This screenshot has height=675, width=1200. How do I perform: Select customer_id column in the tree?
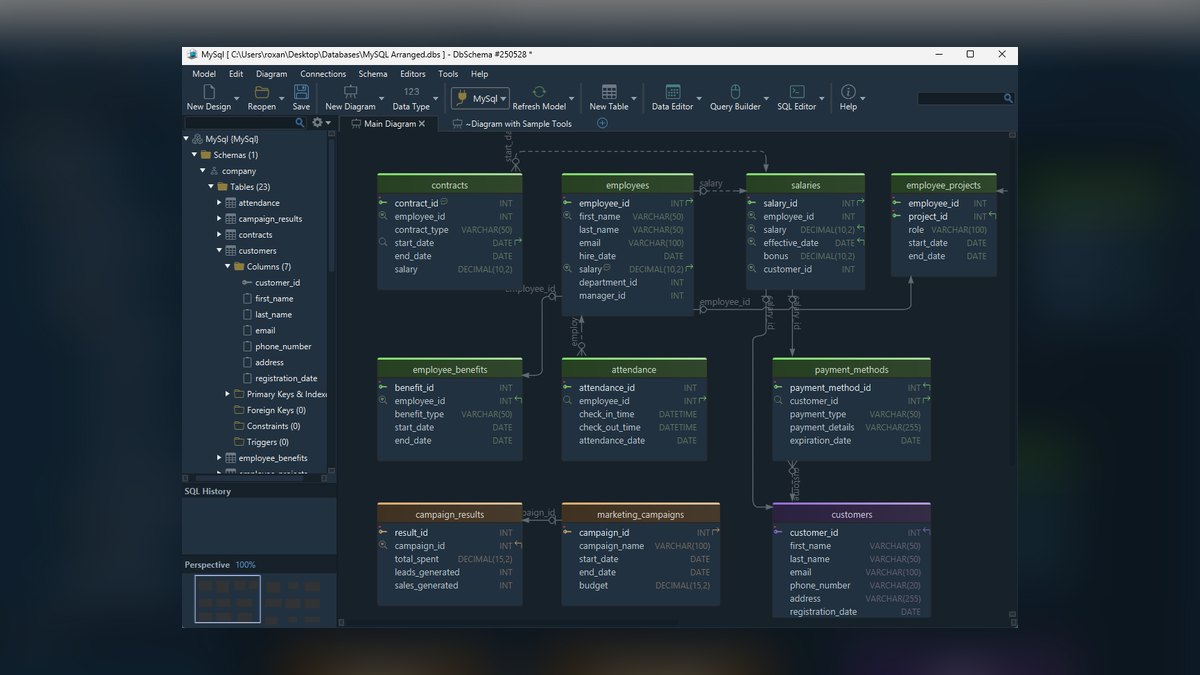277,283
